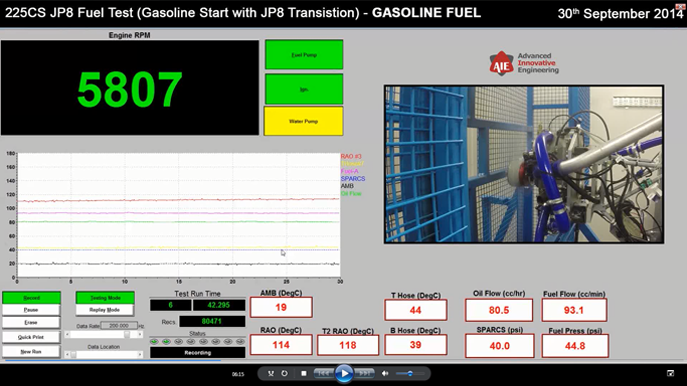Adjust the media player volume slider

click(410, 374)
